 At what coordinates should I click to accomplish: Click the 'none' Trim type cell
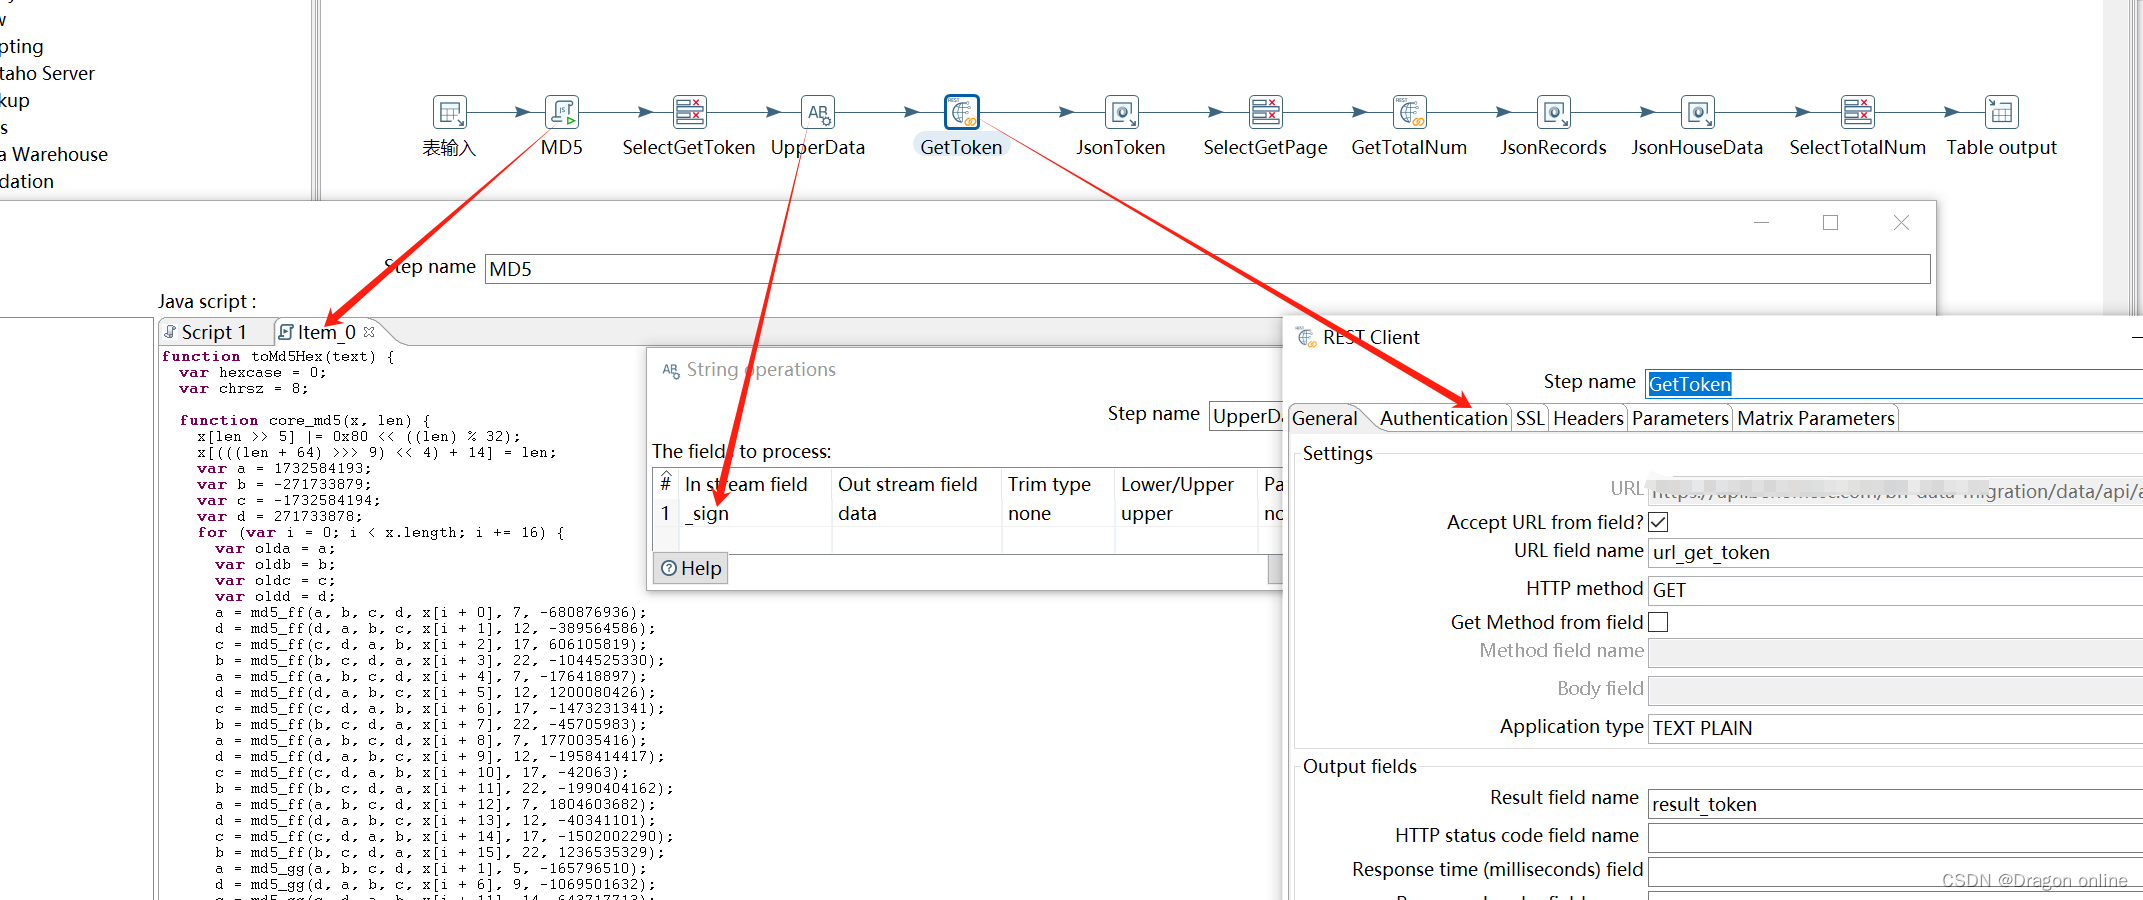coord(1058,513)
